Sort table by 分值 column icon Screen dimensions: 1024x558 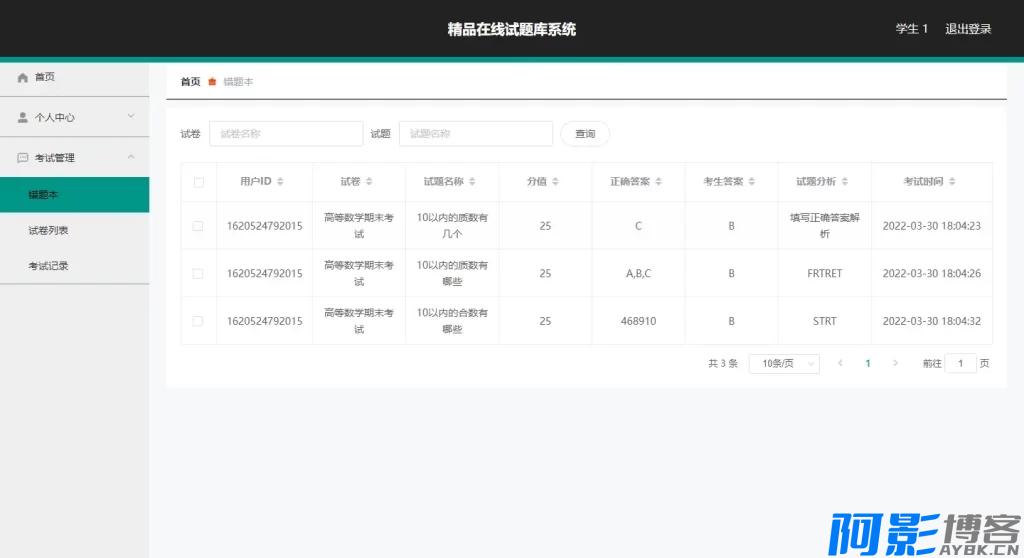point(555,182)
